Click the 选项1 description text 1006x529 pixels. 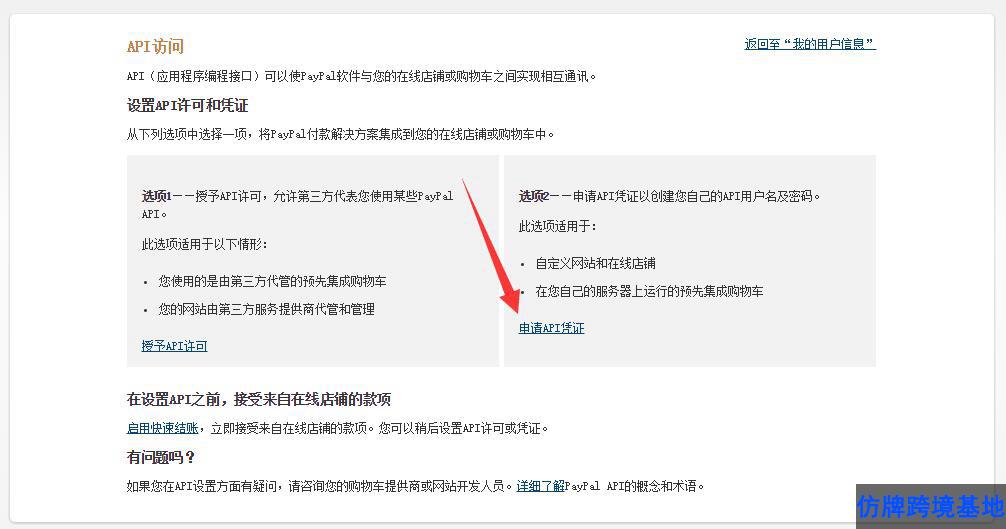point(298,205)
